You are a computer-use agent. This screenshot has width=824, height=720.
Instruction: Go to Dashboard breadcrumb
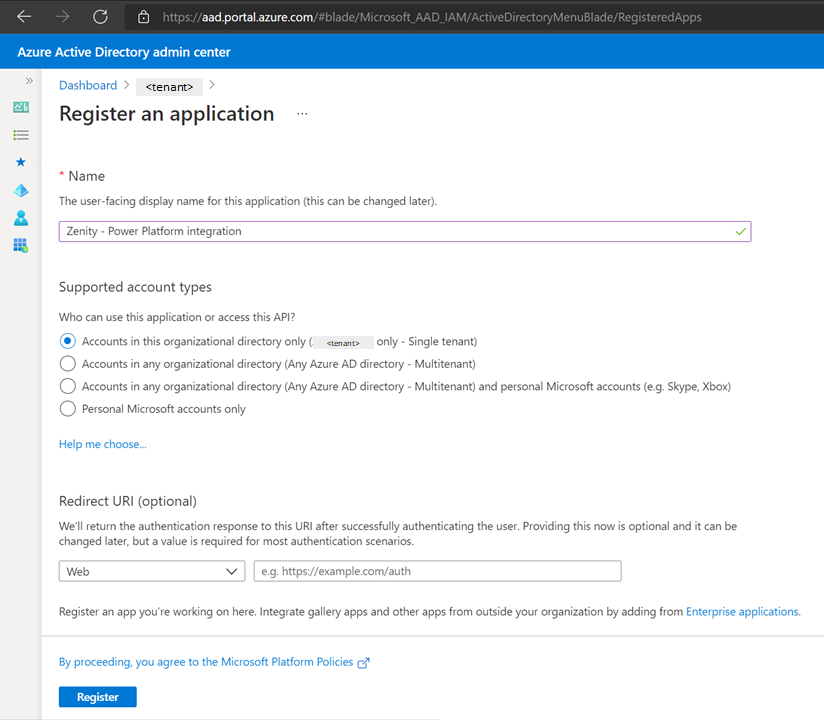click(x=88, y=86)
